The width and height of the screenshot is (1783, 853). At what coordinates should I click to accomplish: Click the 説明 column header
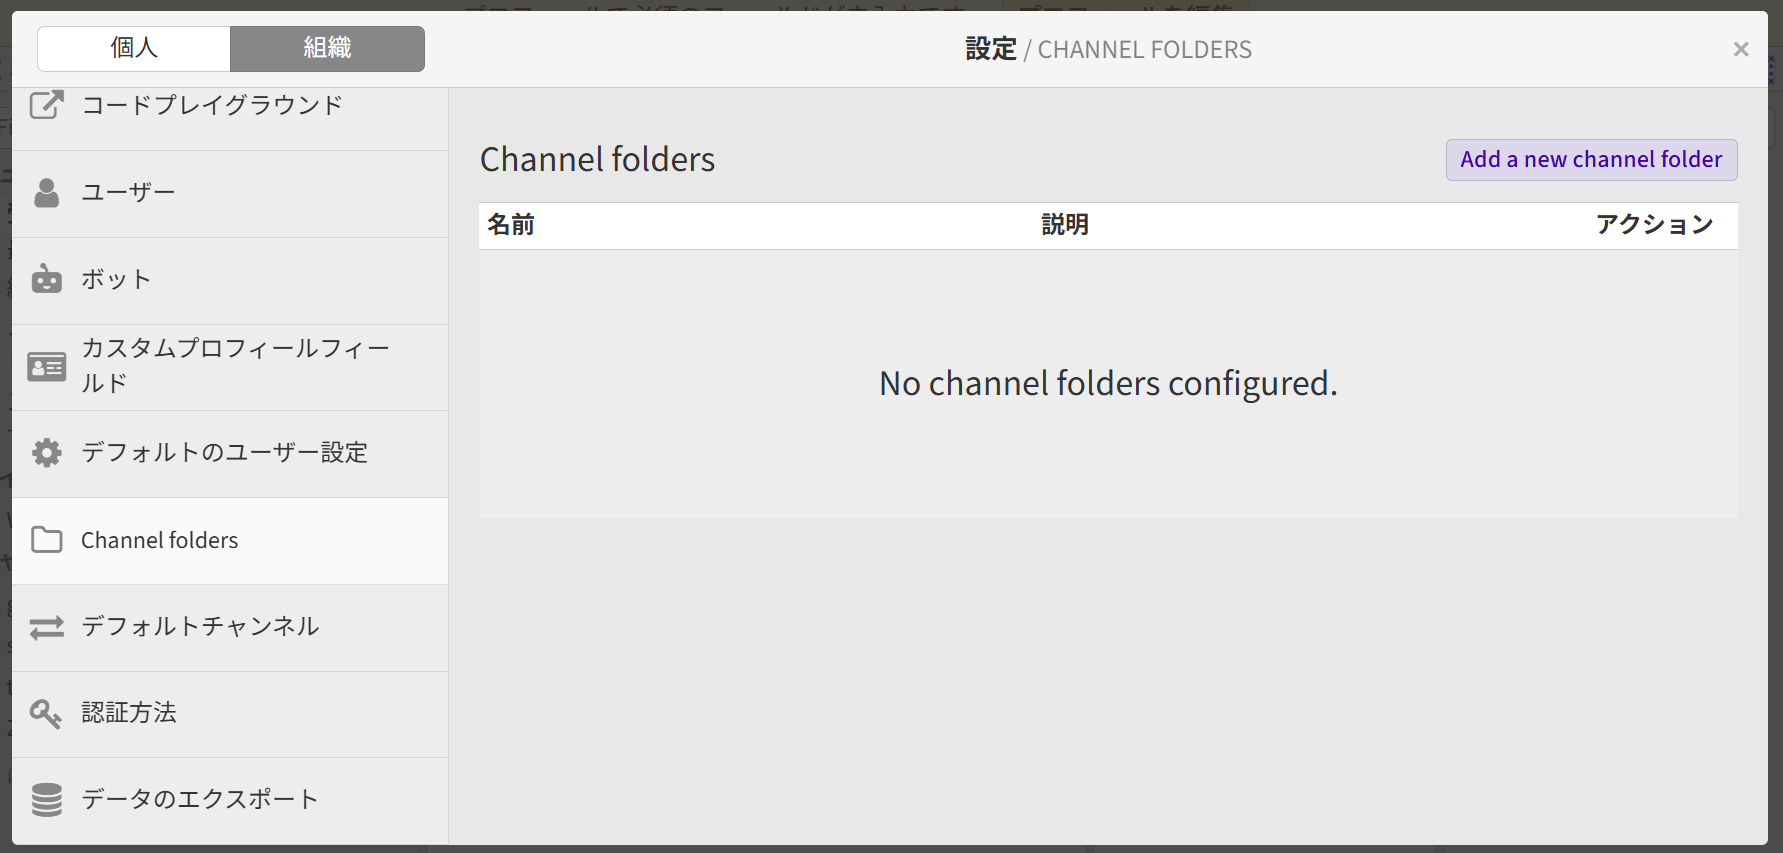pyautogui.click(x=1064, y=225)
